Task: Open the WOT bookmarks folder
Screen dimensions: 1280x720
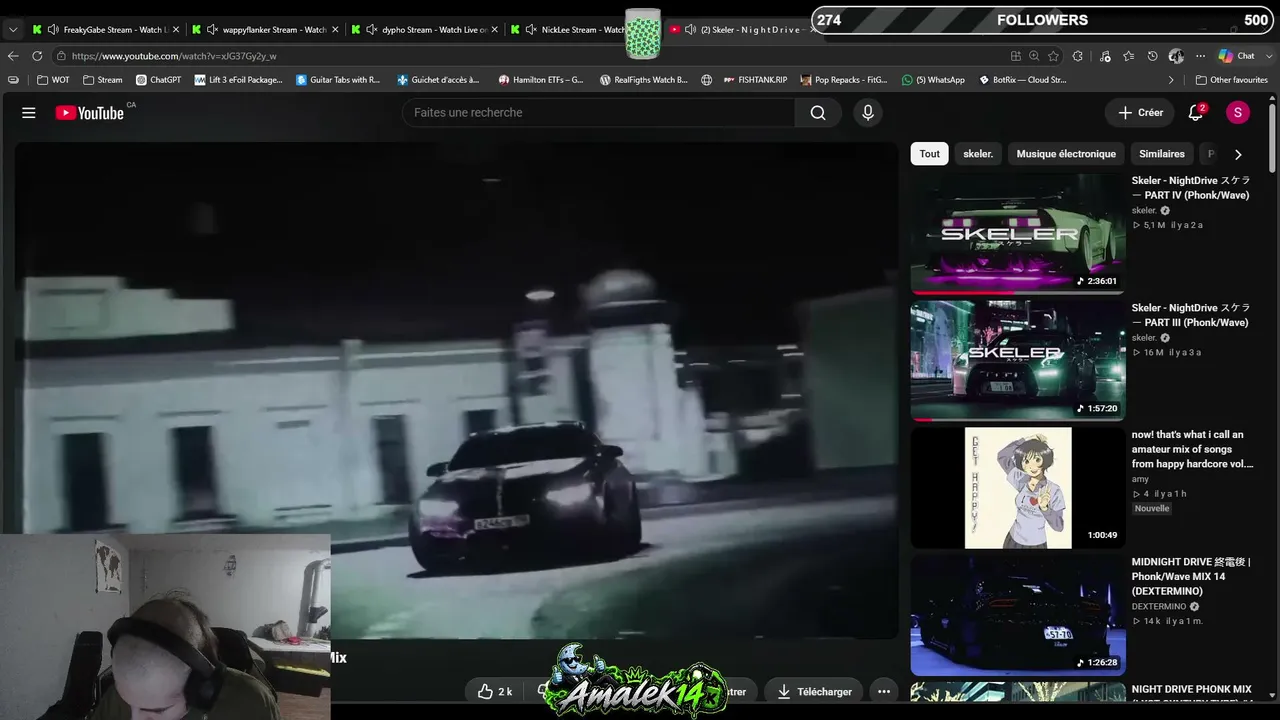Action: point(54,80)
